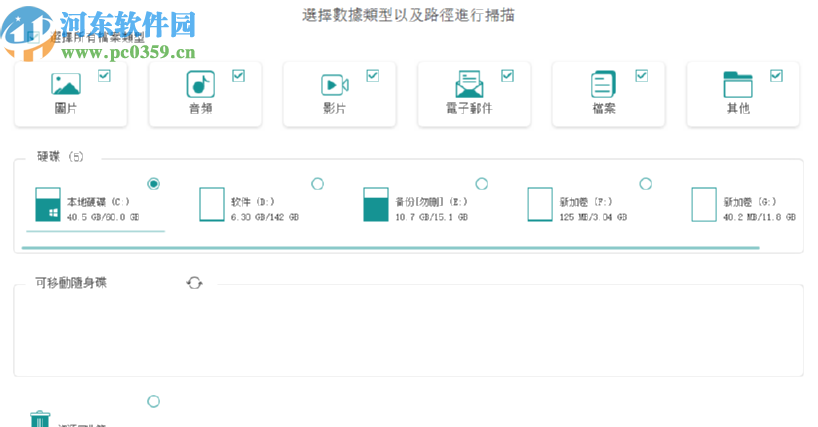818x427 pixels.
Task: Uncheck the 其他 file type checkbox
Action: [776, 76]
